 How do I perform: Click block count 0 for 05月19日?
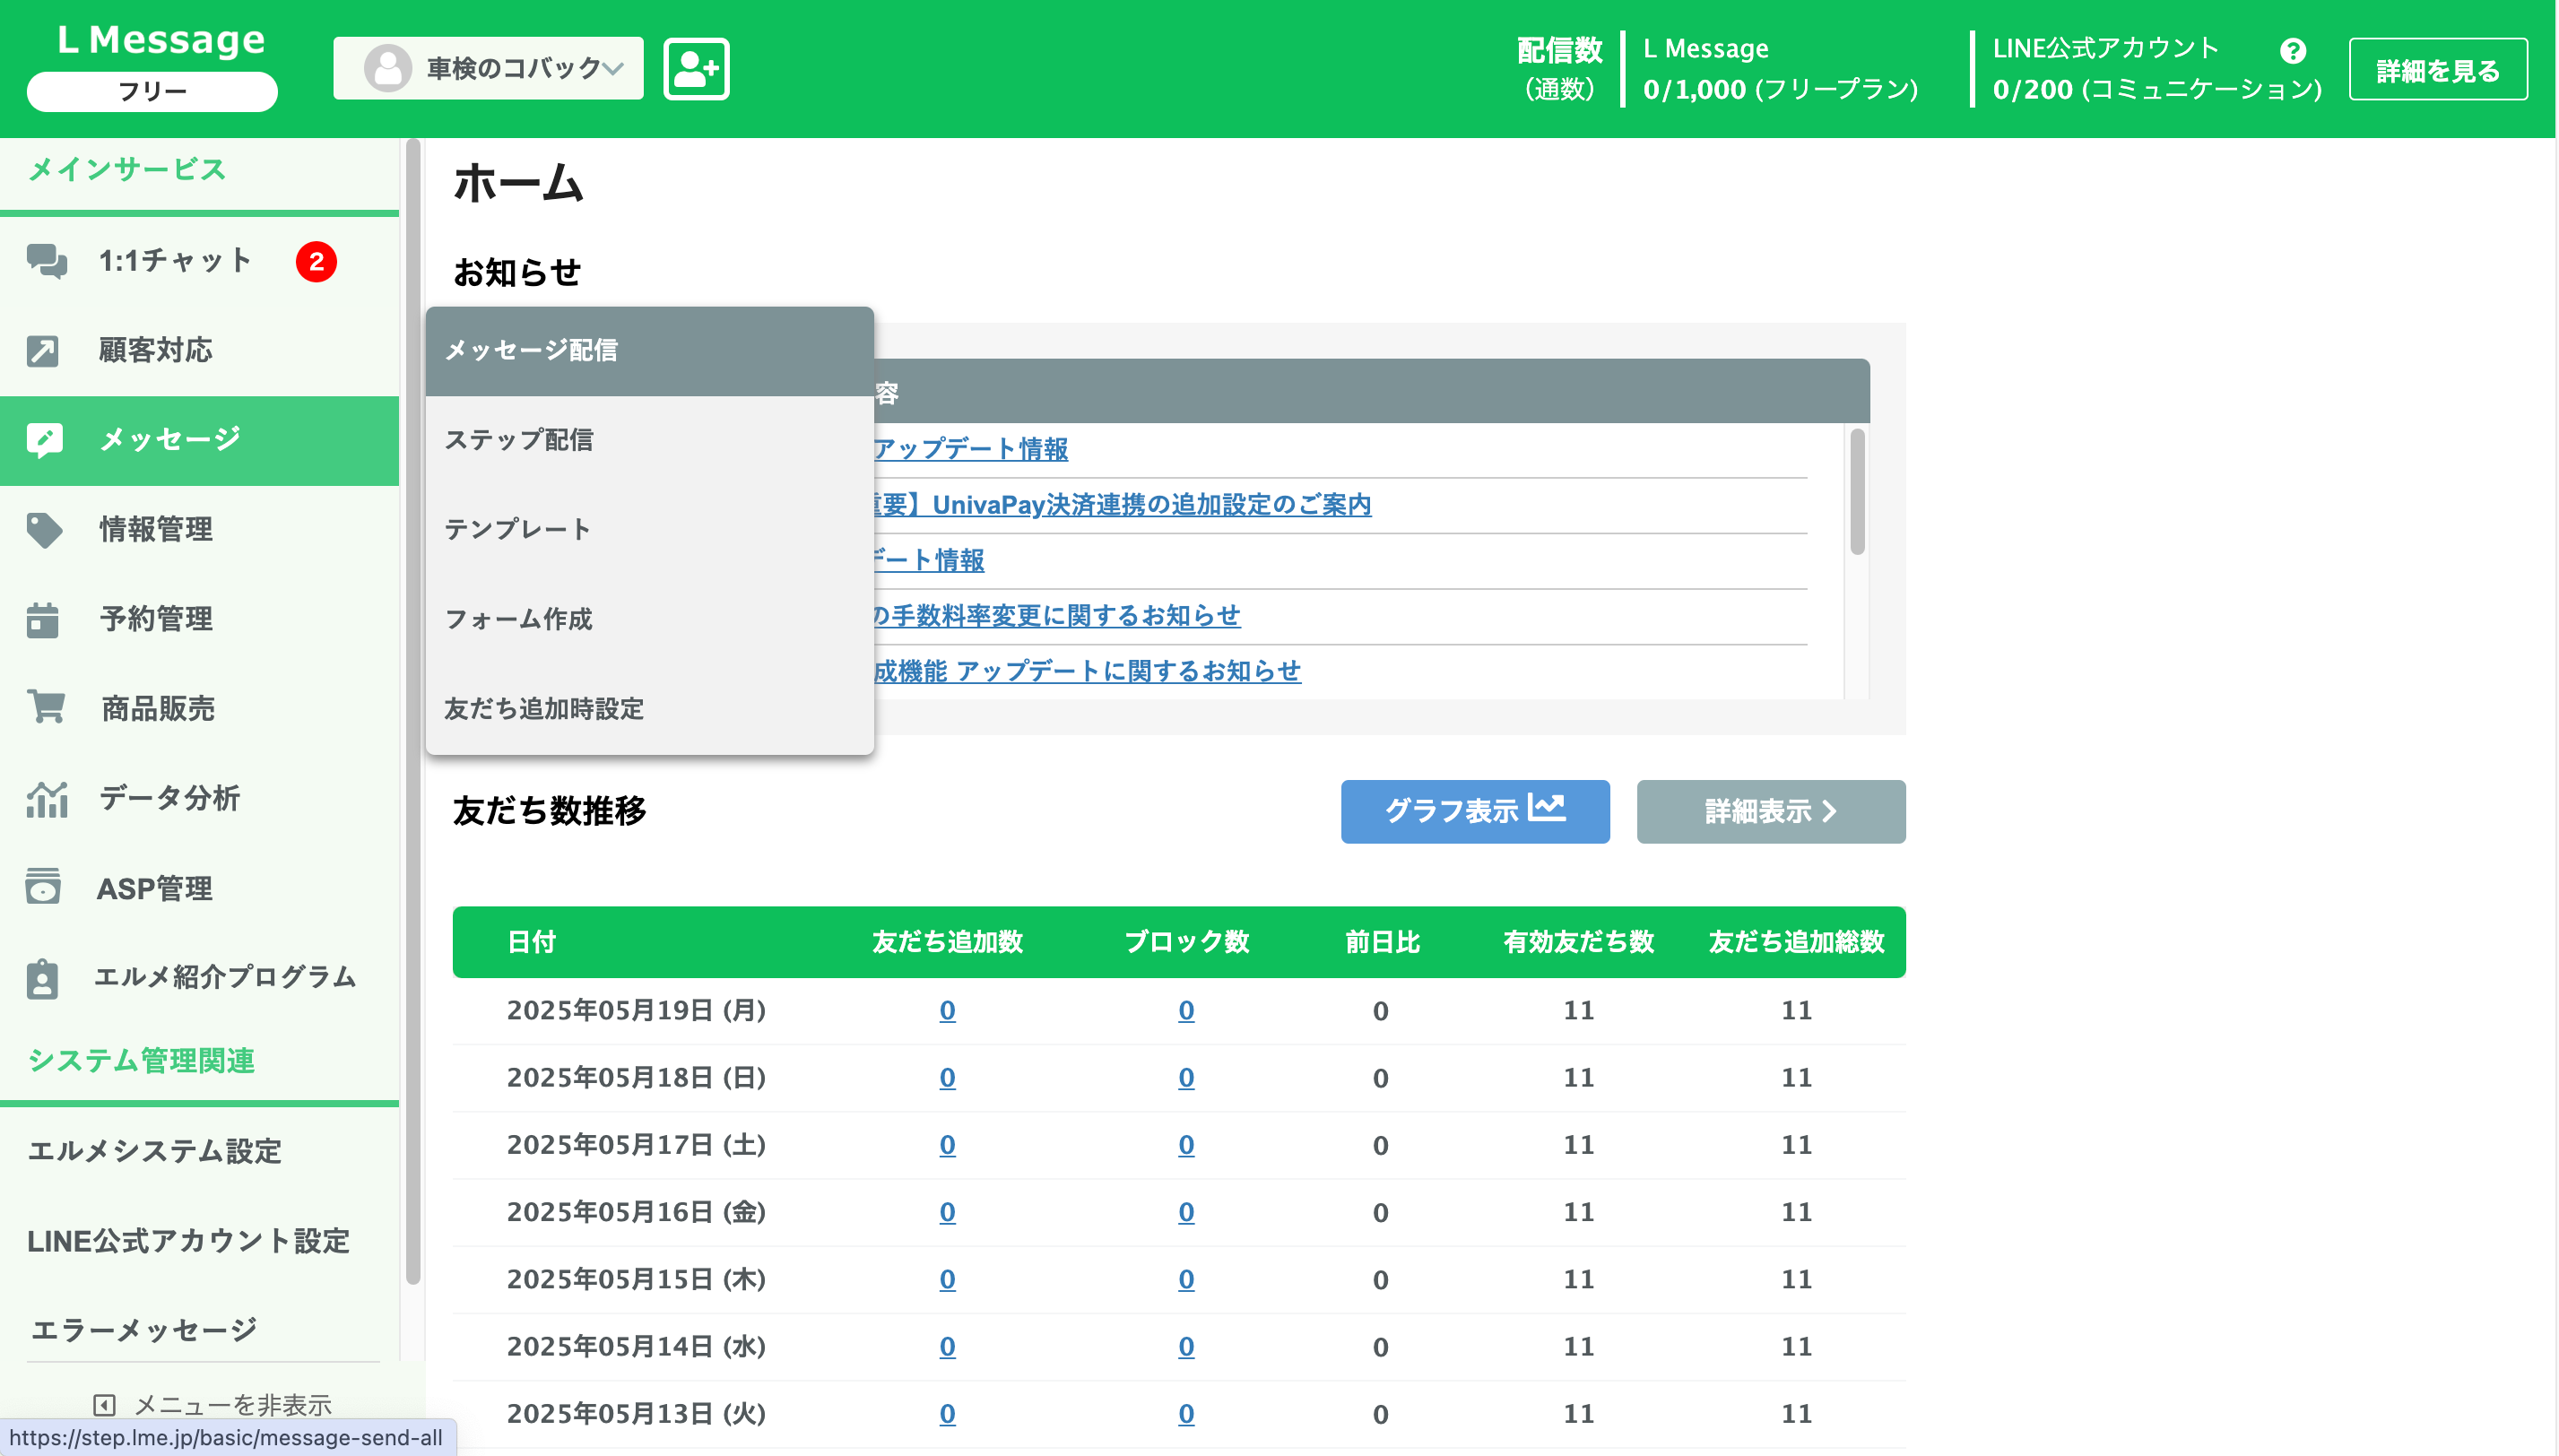pos(1186,1011)
